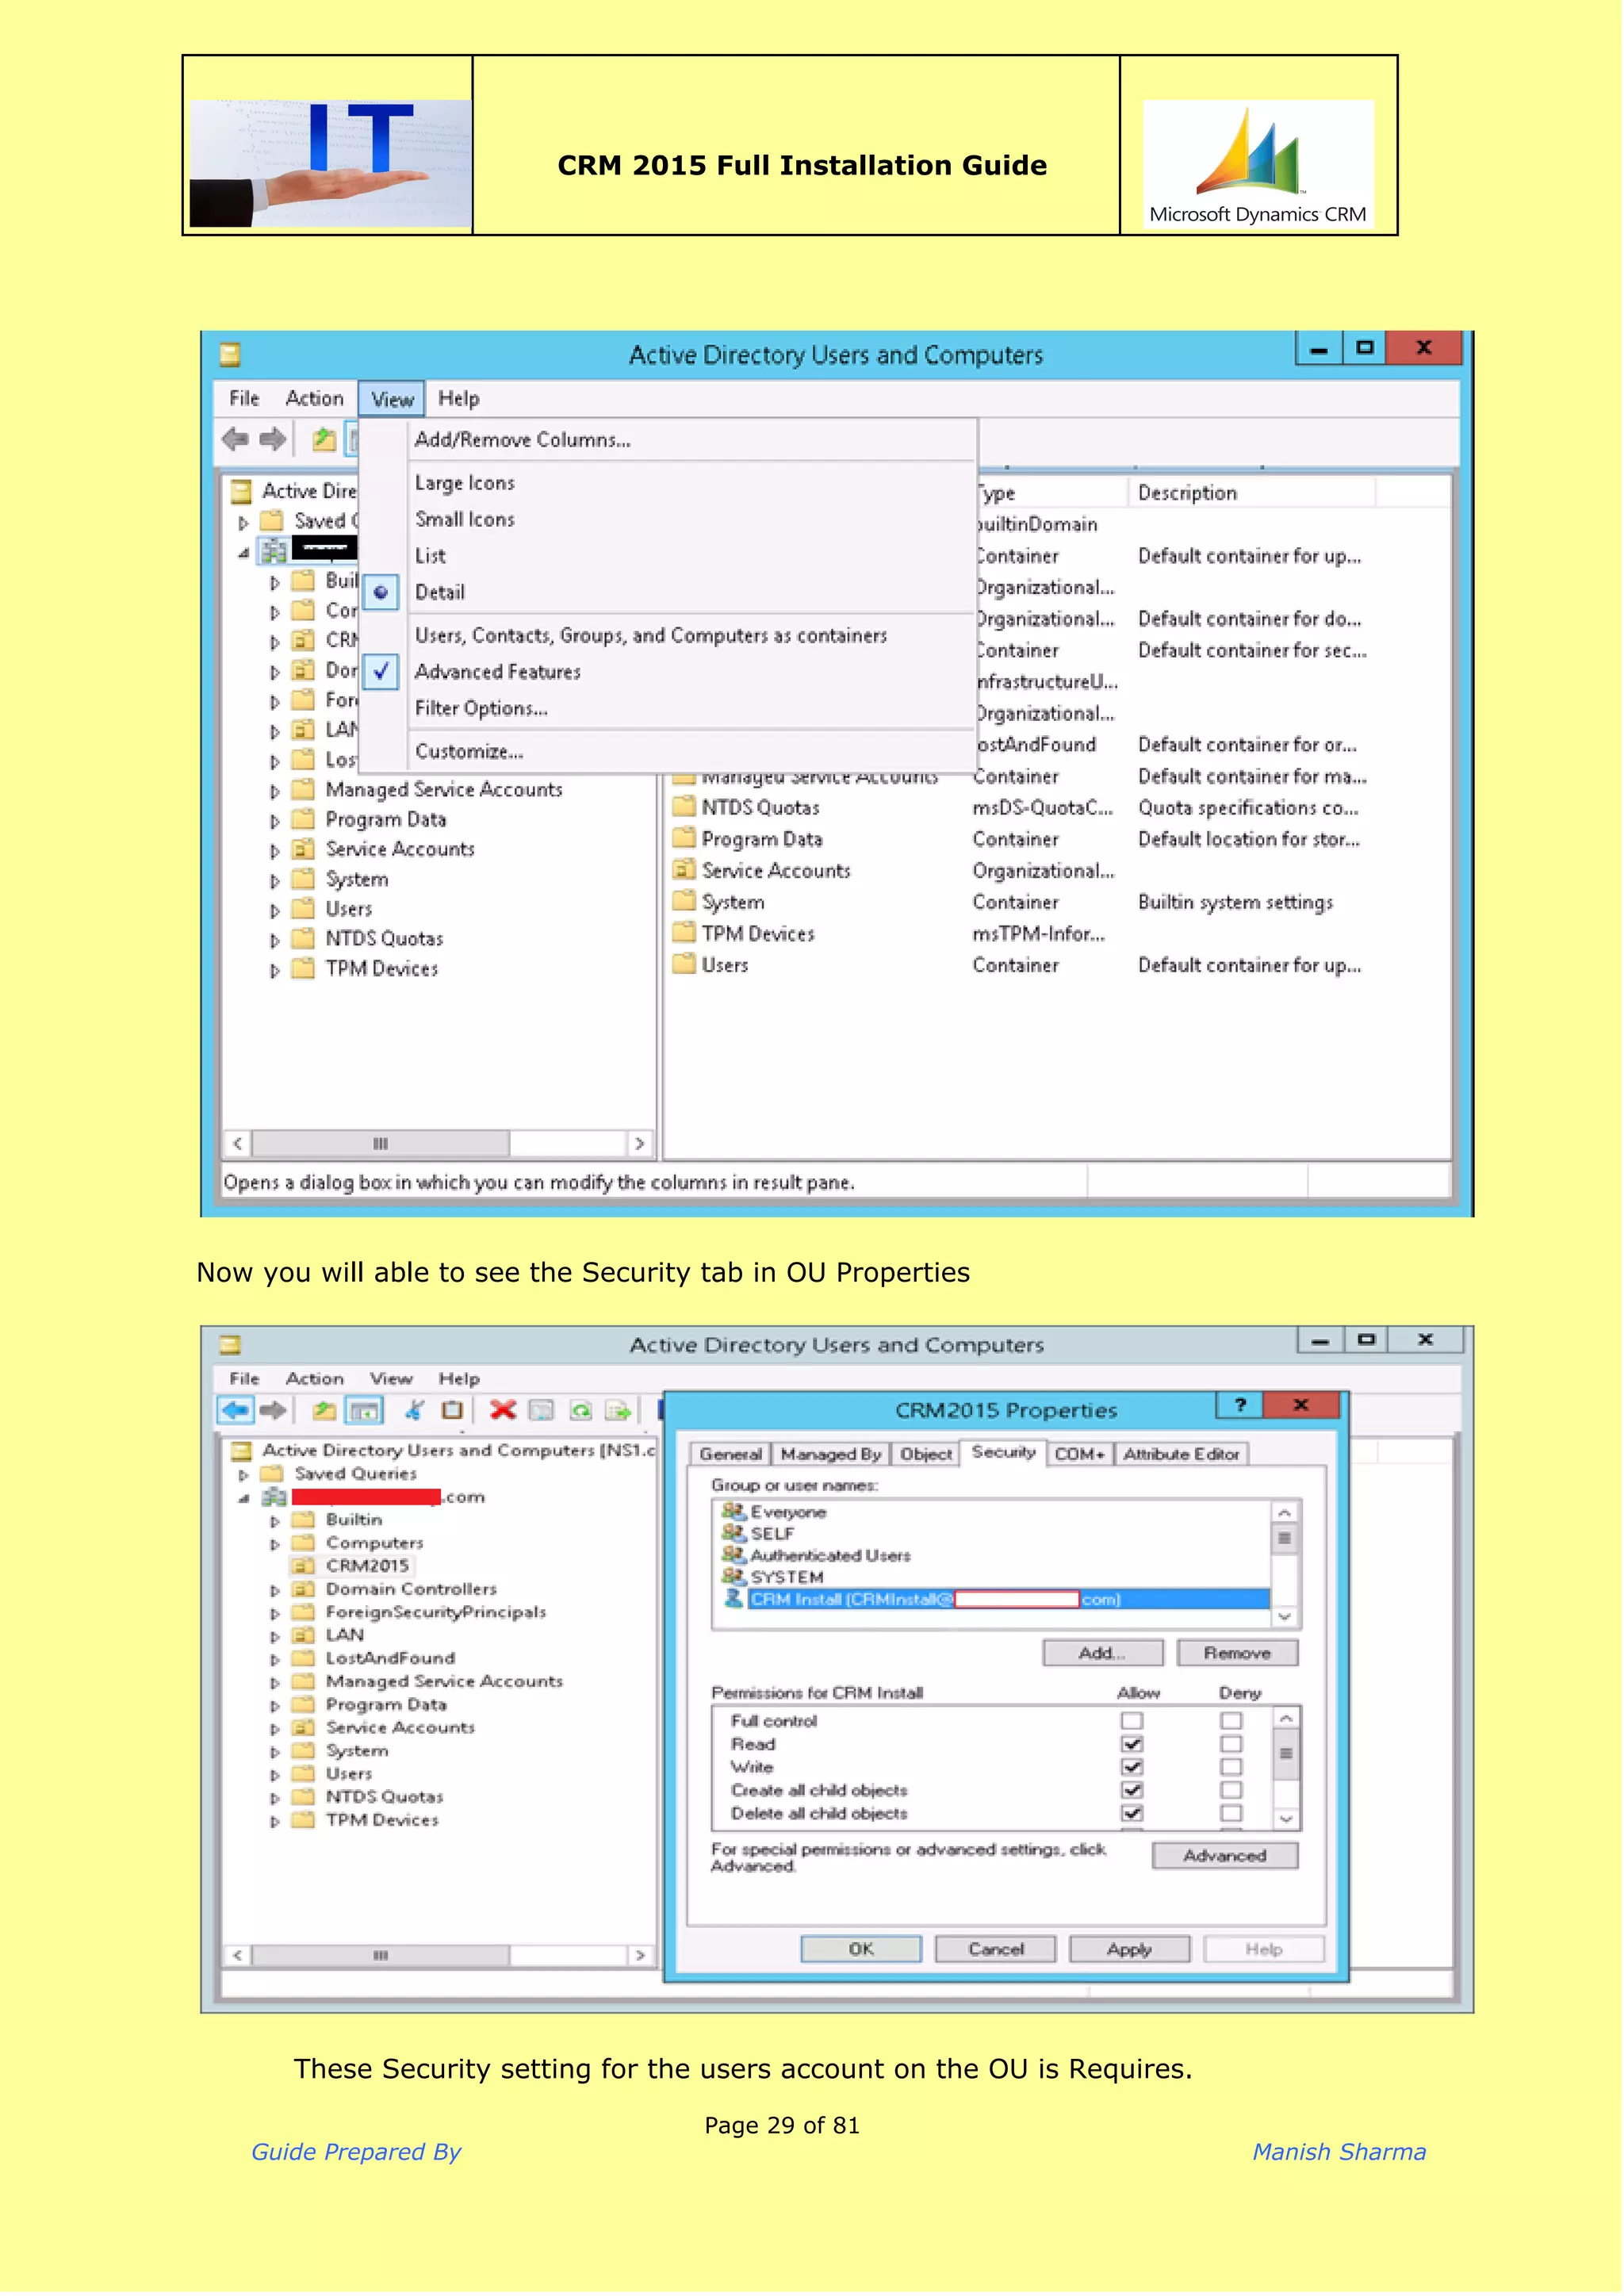Click the Up One Level icon in the window with View open
1624x2296 pixels.
[323, 439]
